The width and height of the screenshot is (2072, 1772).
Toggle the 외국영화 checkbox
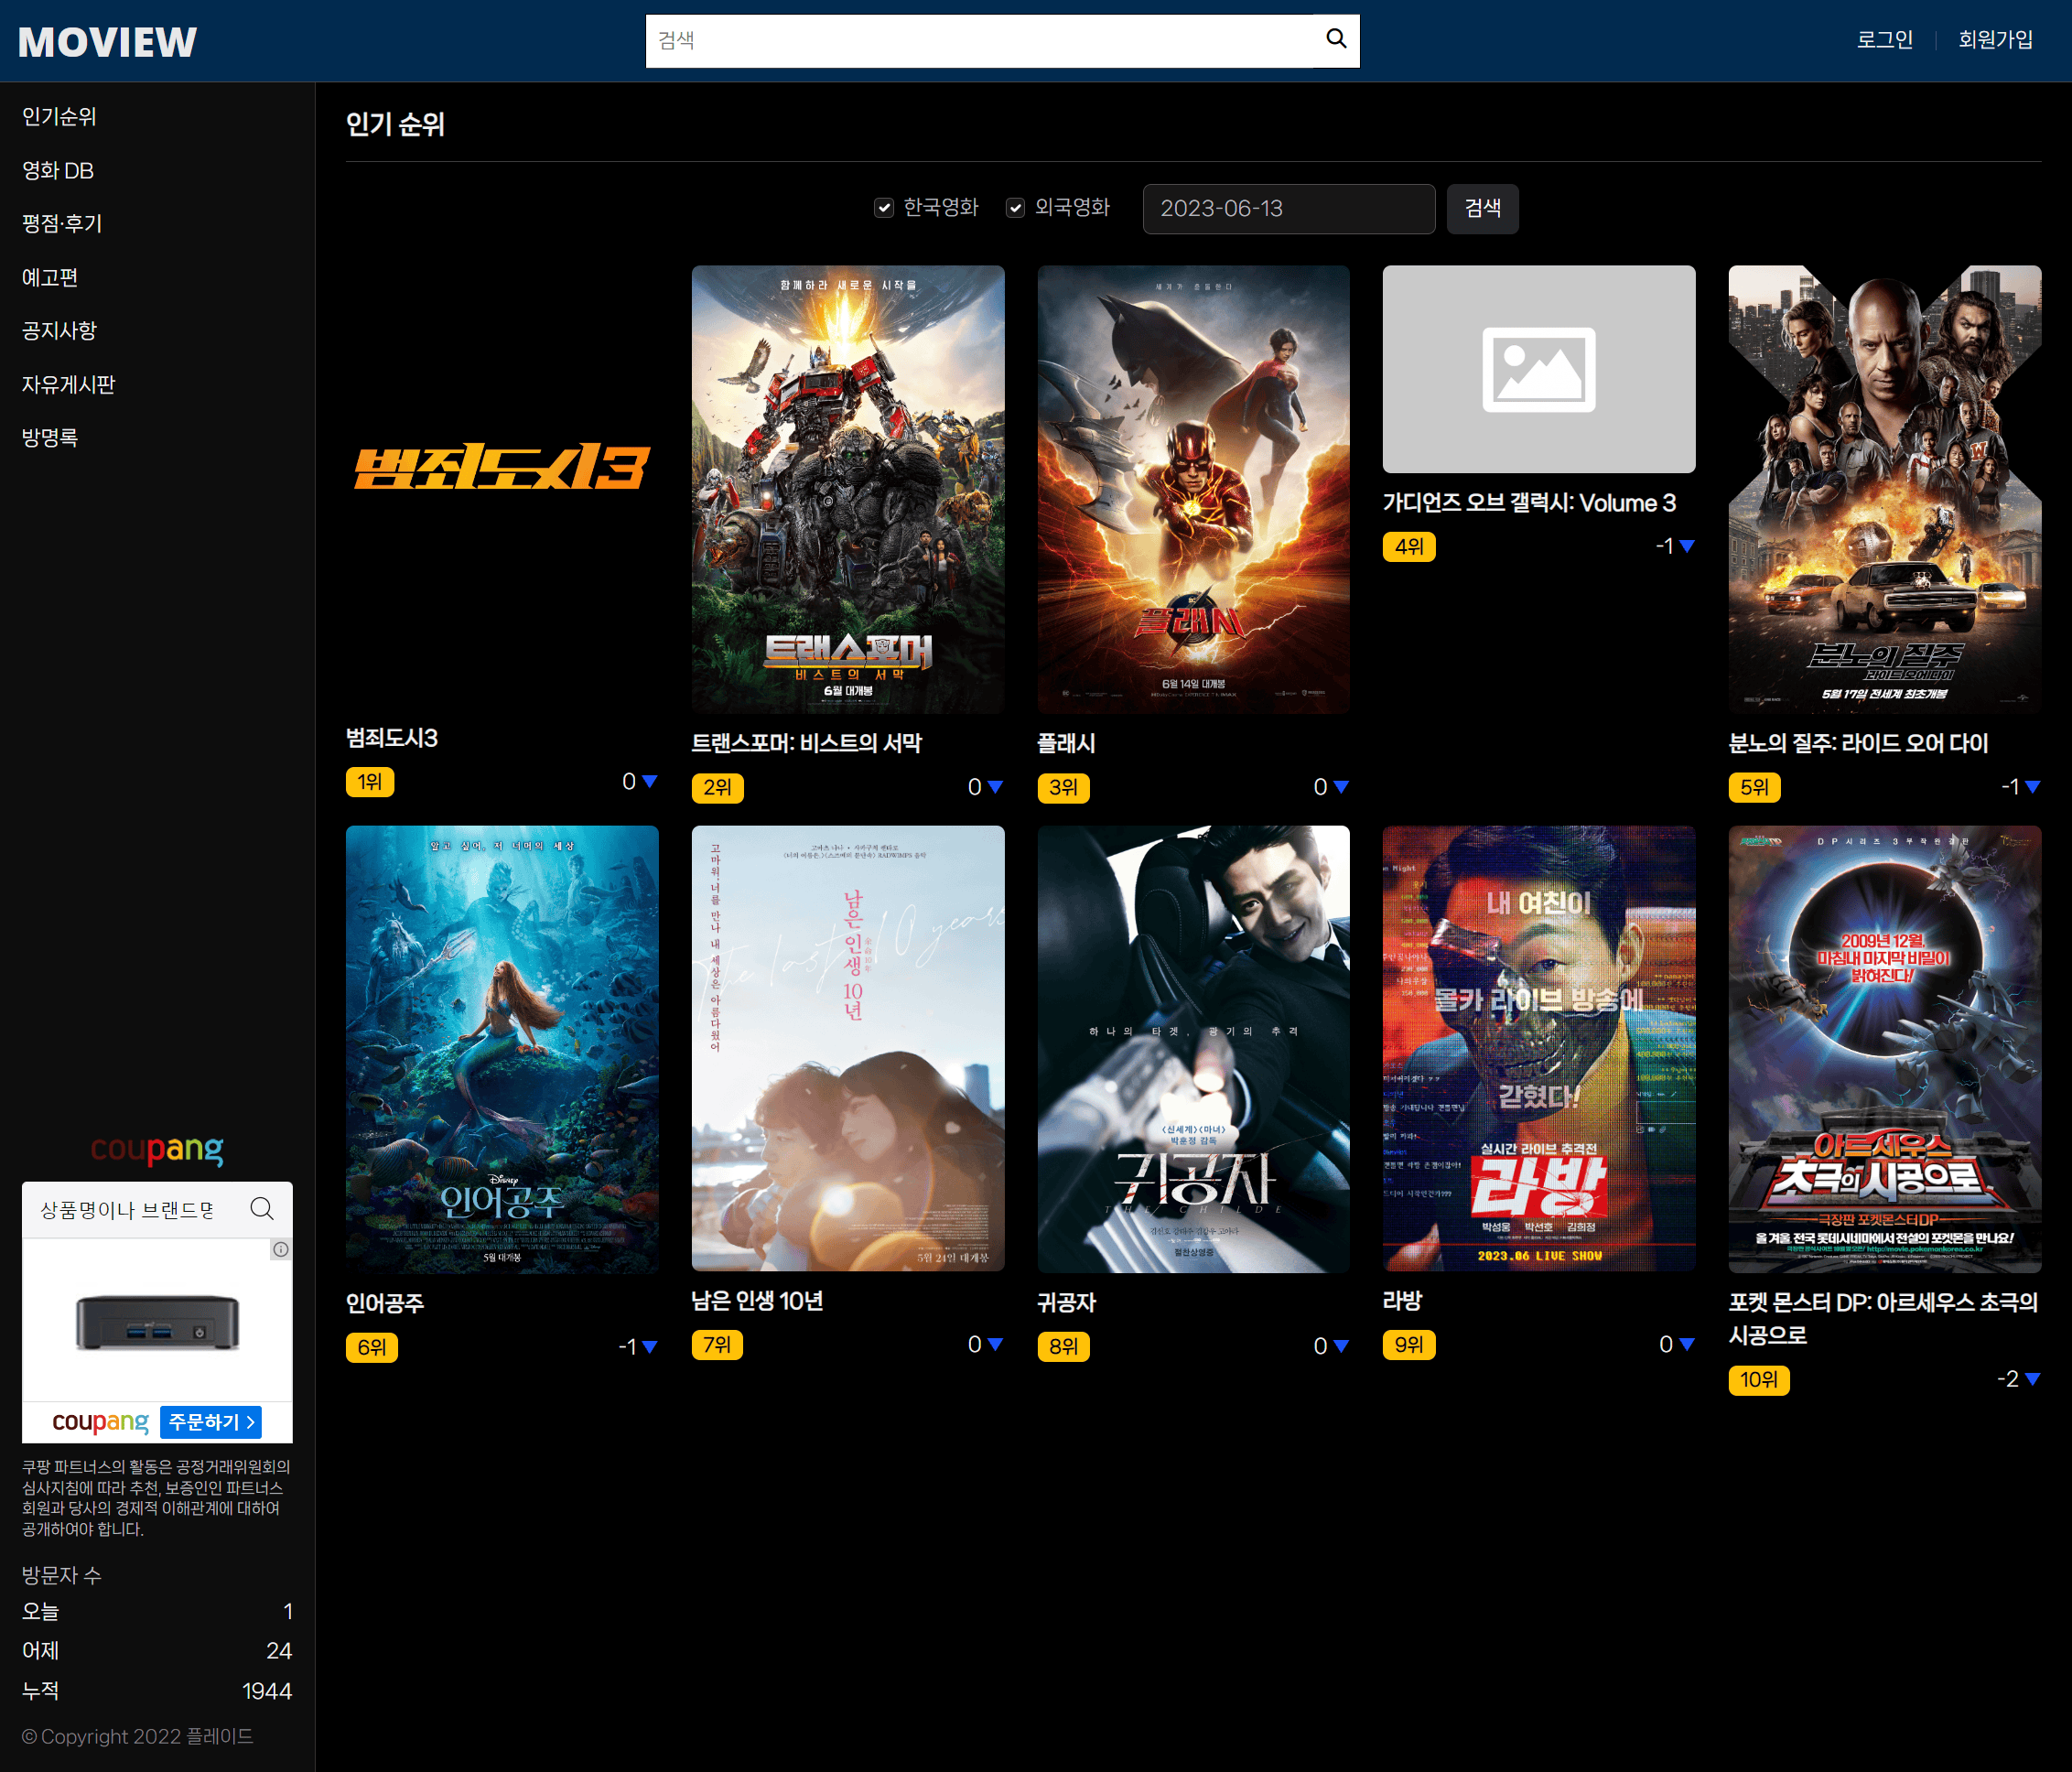click(1015, 208)
